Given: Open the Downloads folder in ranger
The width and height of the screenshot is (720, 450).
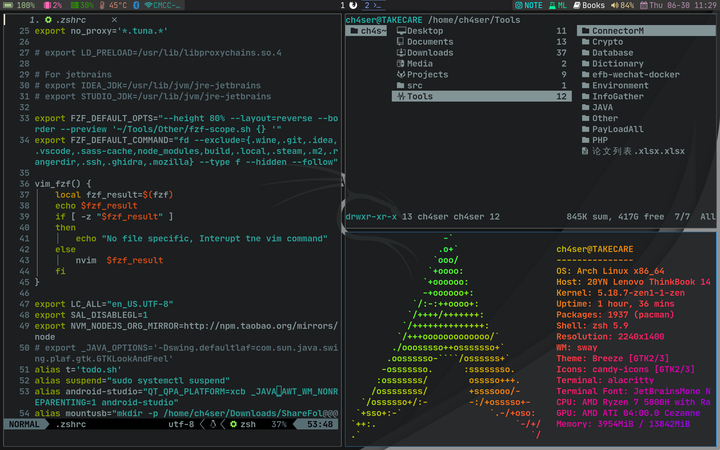Looking at the screenshot, I should click(x=481, y=53).
